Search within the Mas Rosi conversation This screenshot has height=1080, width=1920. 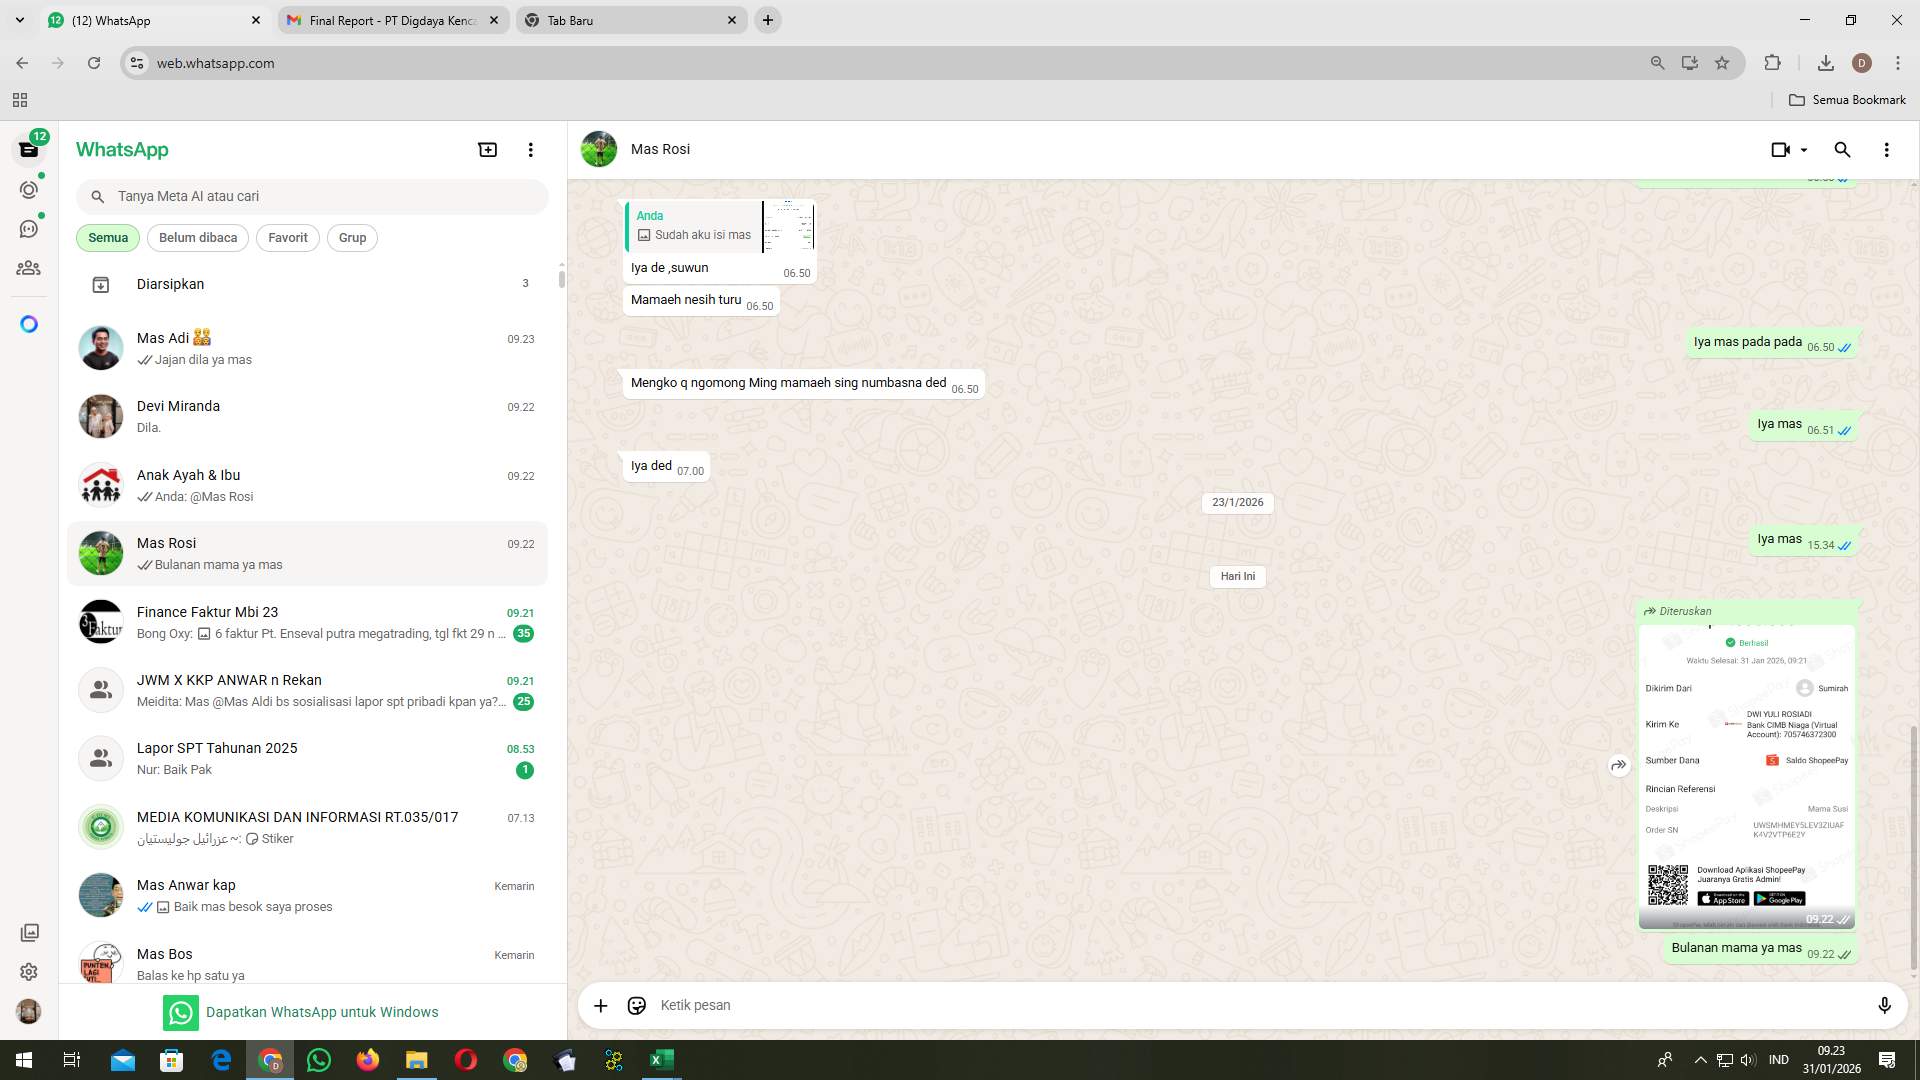1842,149
